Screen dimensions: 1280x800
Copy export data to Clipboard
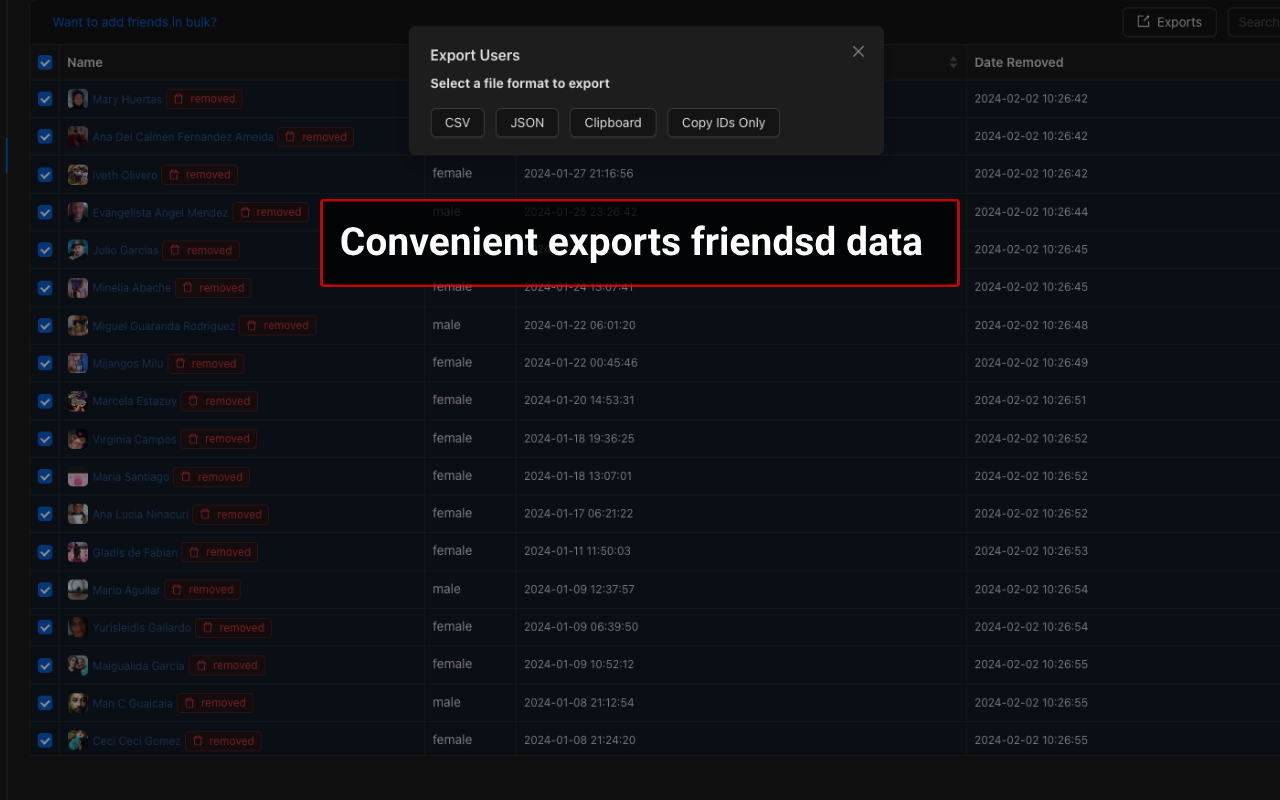(x=612, y=122)
